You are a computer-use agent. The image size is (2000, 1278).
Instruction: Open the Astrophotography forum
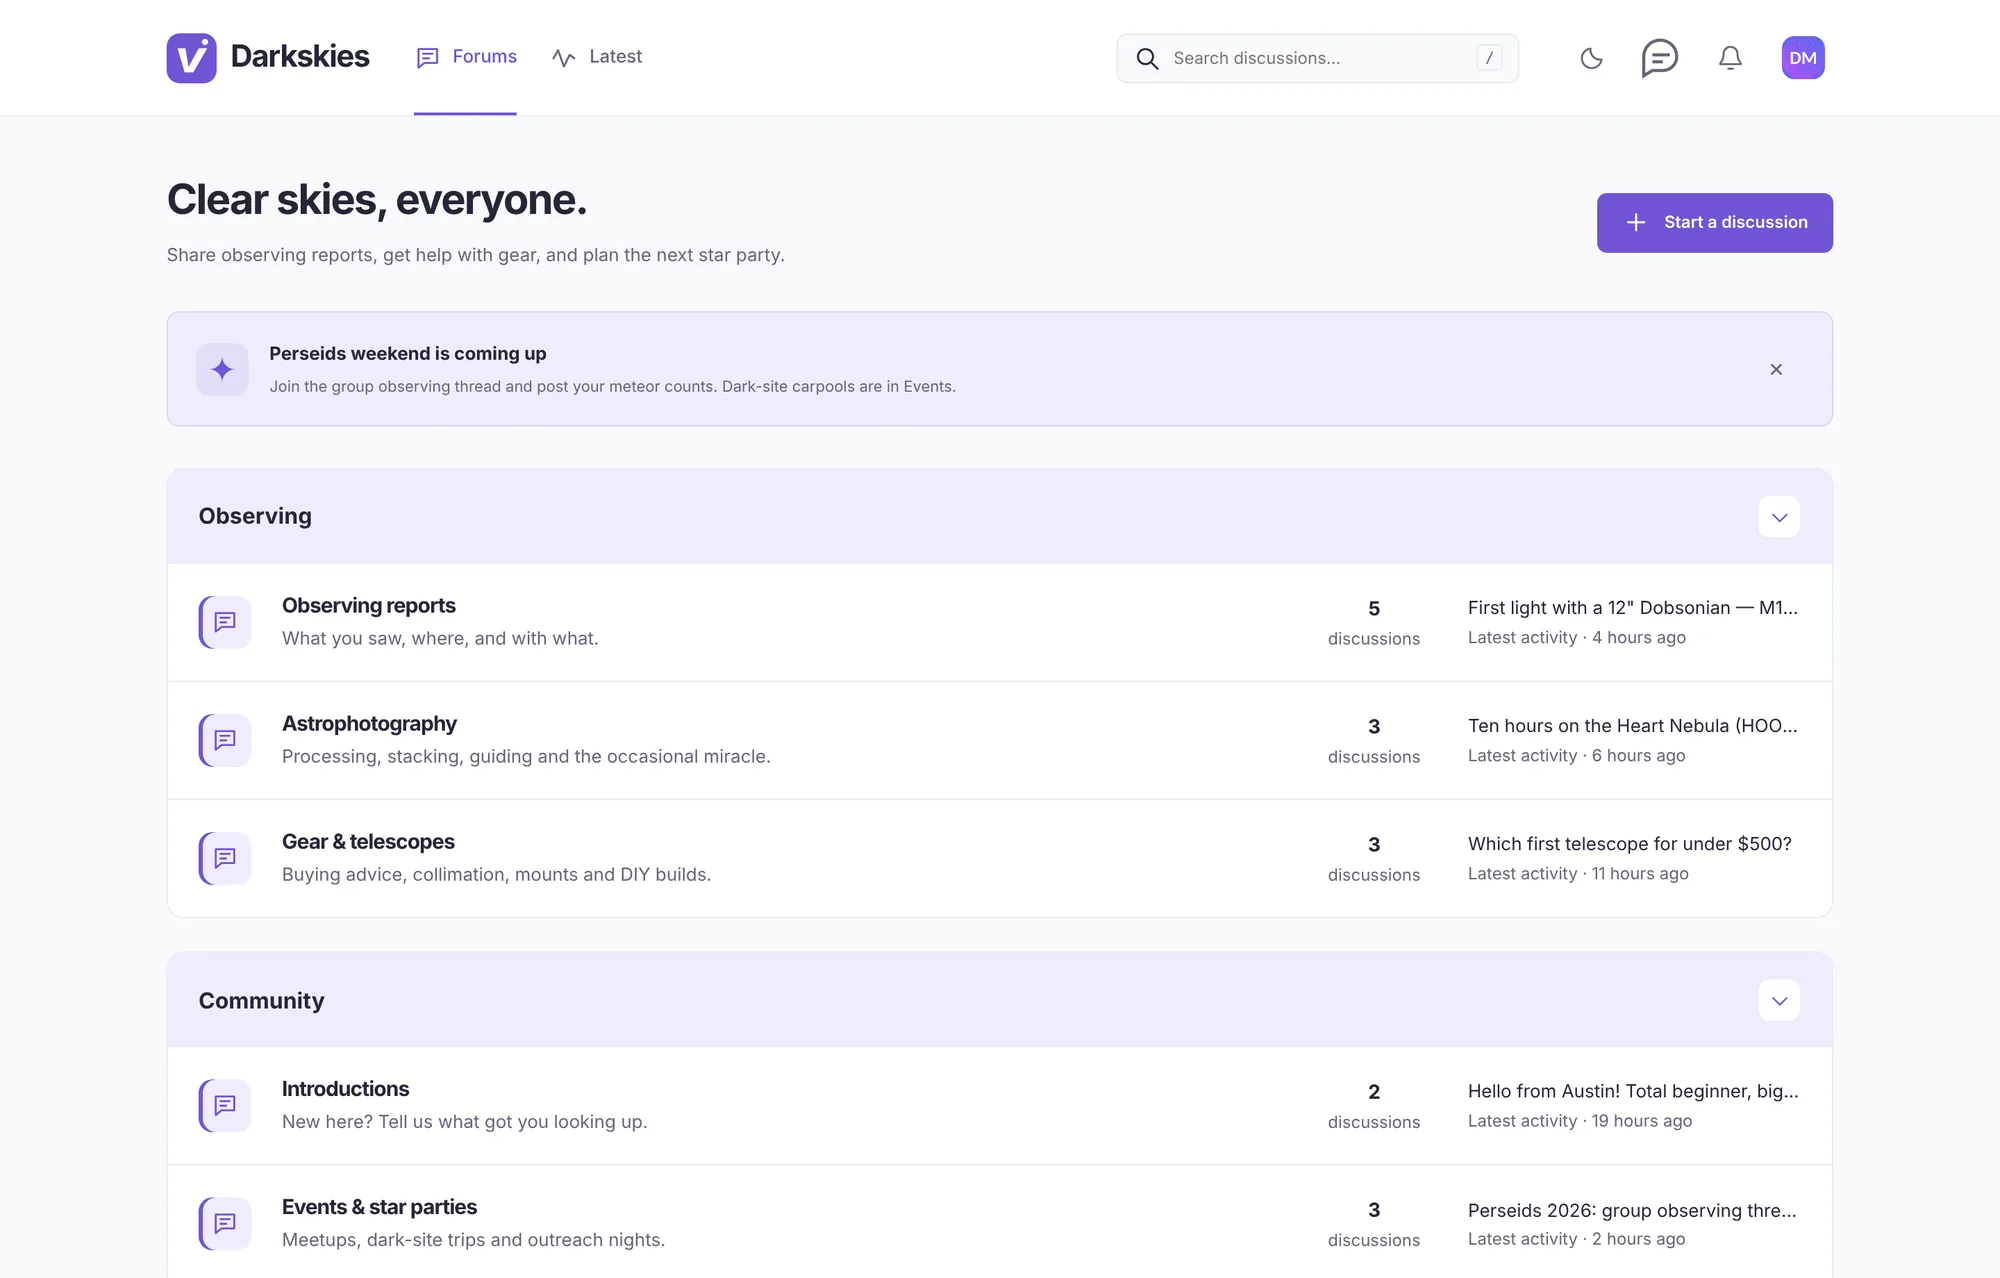pyautogui.click(x=369, y=724)
